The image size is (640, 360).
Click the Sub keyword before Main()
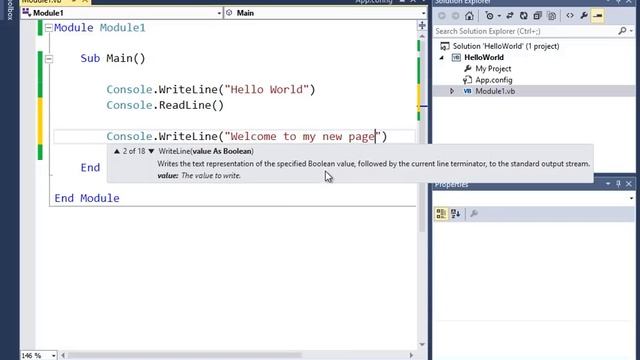[90, 59]
